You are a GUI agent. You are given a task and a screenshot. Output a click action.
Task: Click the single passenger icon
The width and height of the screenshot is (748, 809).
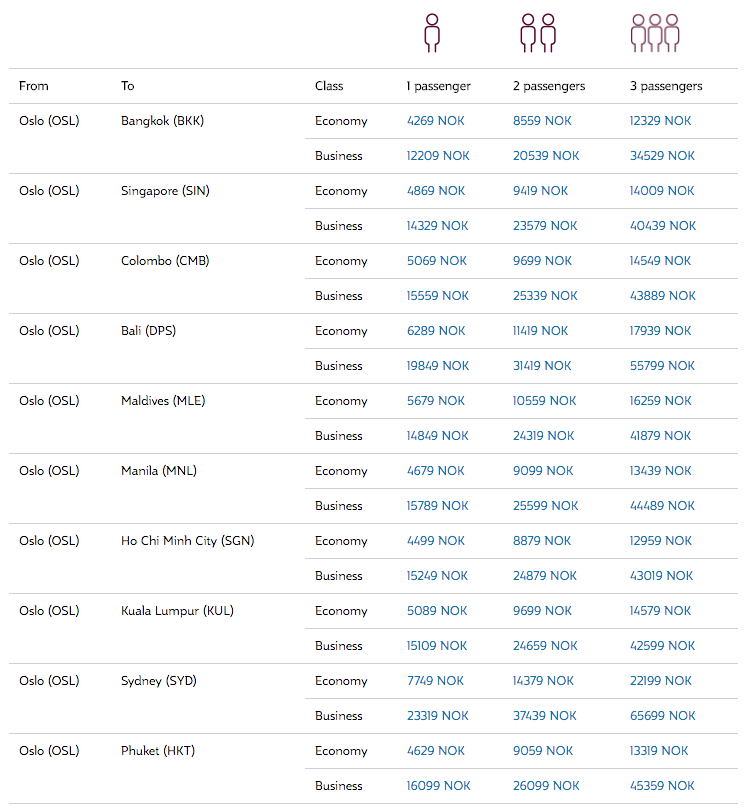tap(432, 33)
